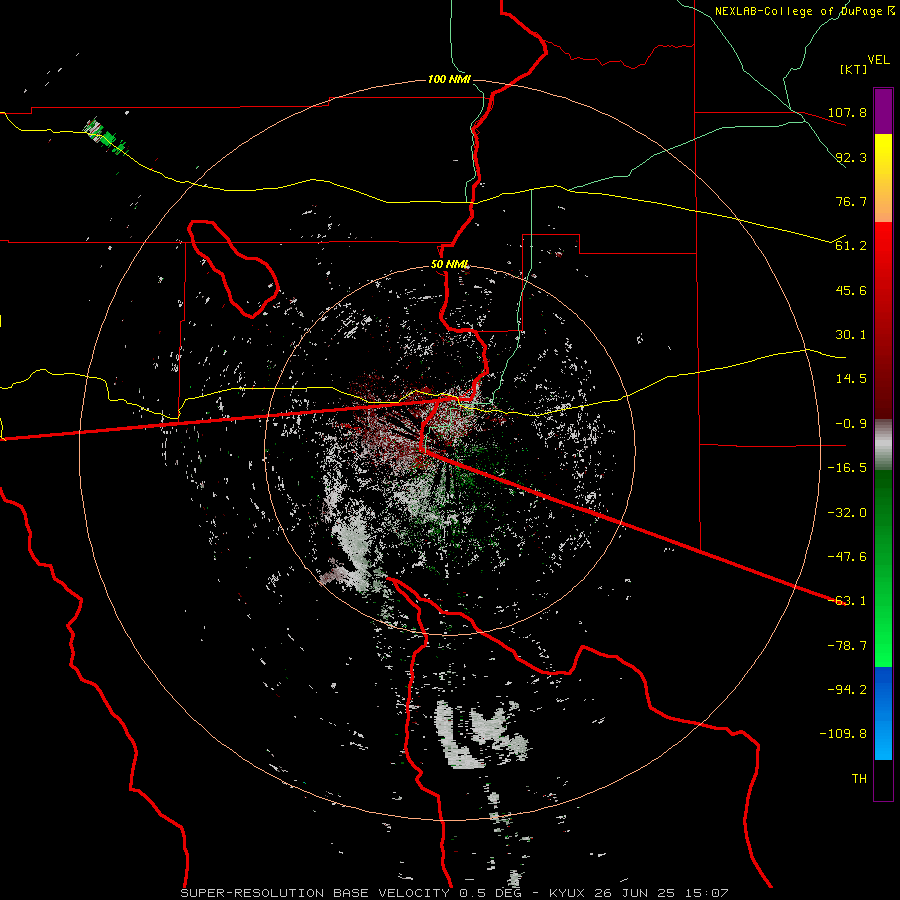Click the -78.7 value on the velocity scale
900x900 pixels.
847,646
